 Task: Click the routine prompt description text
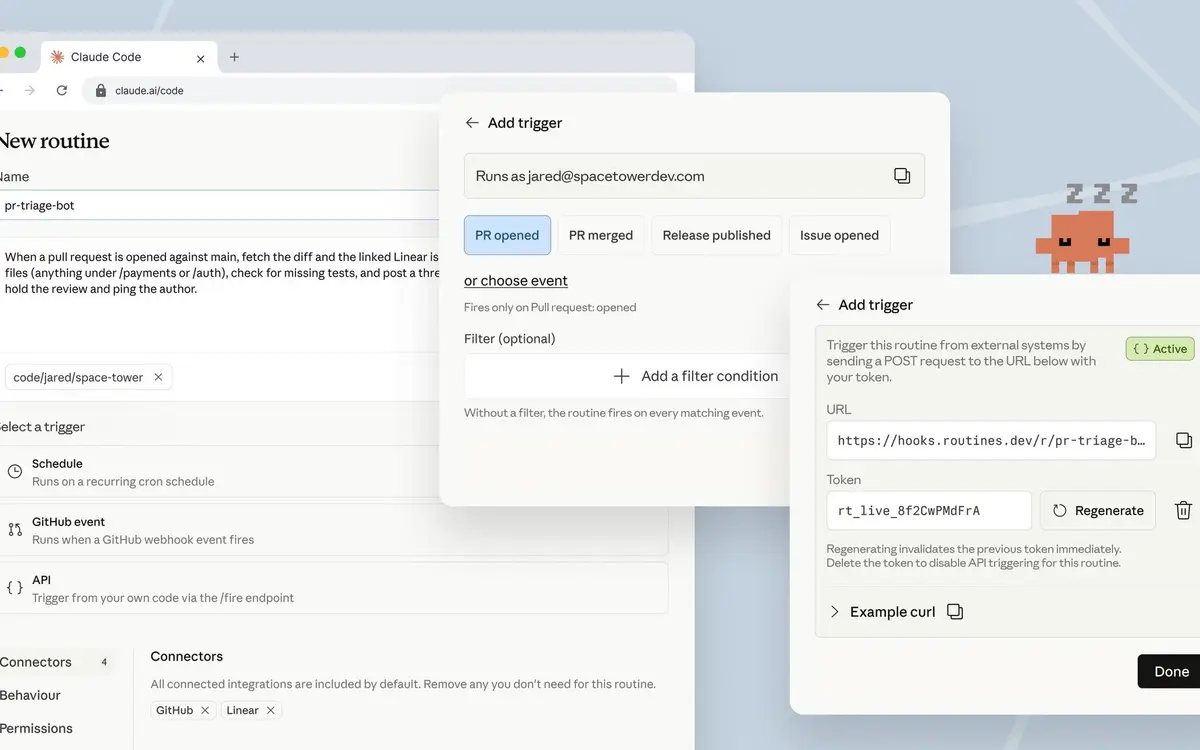[x=221, y=273]
